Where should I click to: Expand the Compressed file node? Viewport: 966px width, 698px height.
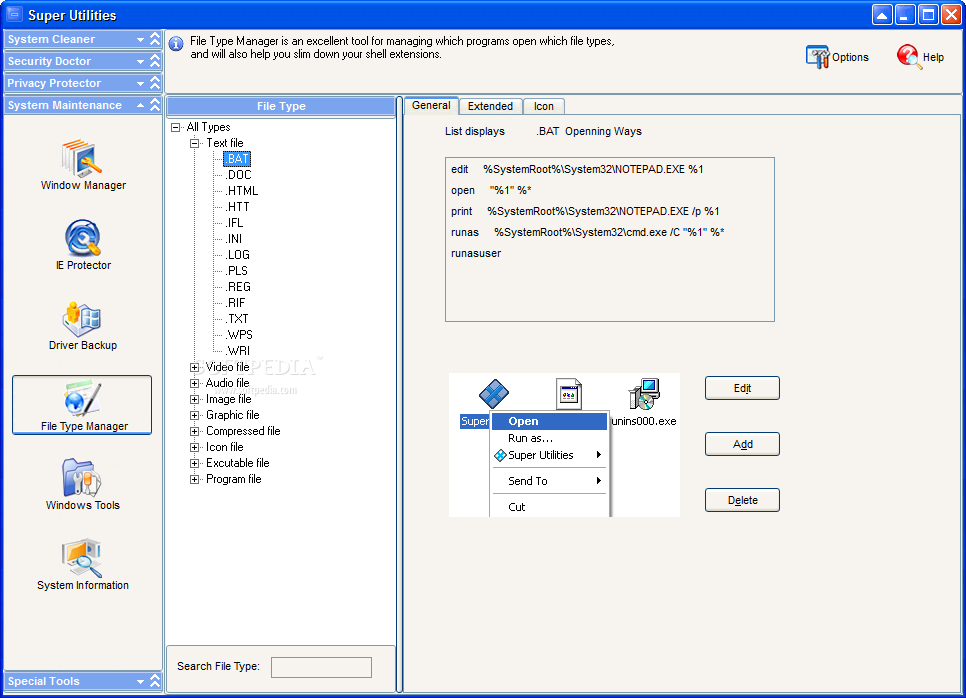tap(195, 432)
